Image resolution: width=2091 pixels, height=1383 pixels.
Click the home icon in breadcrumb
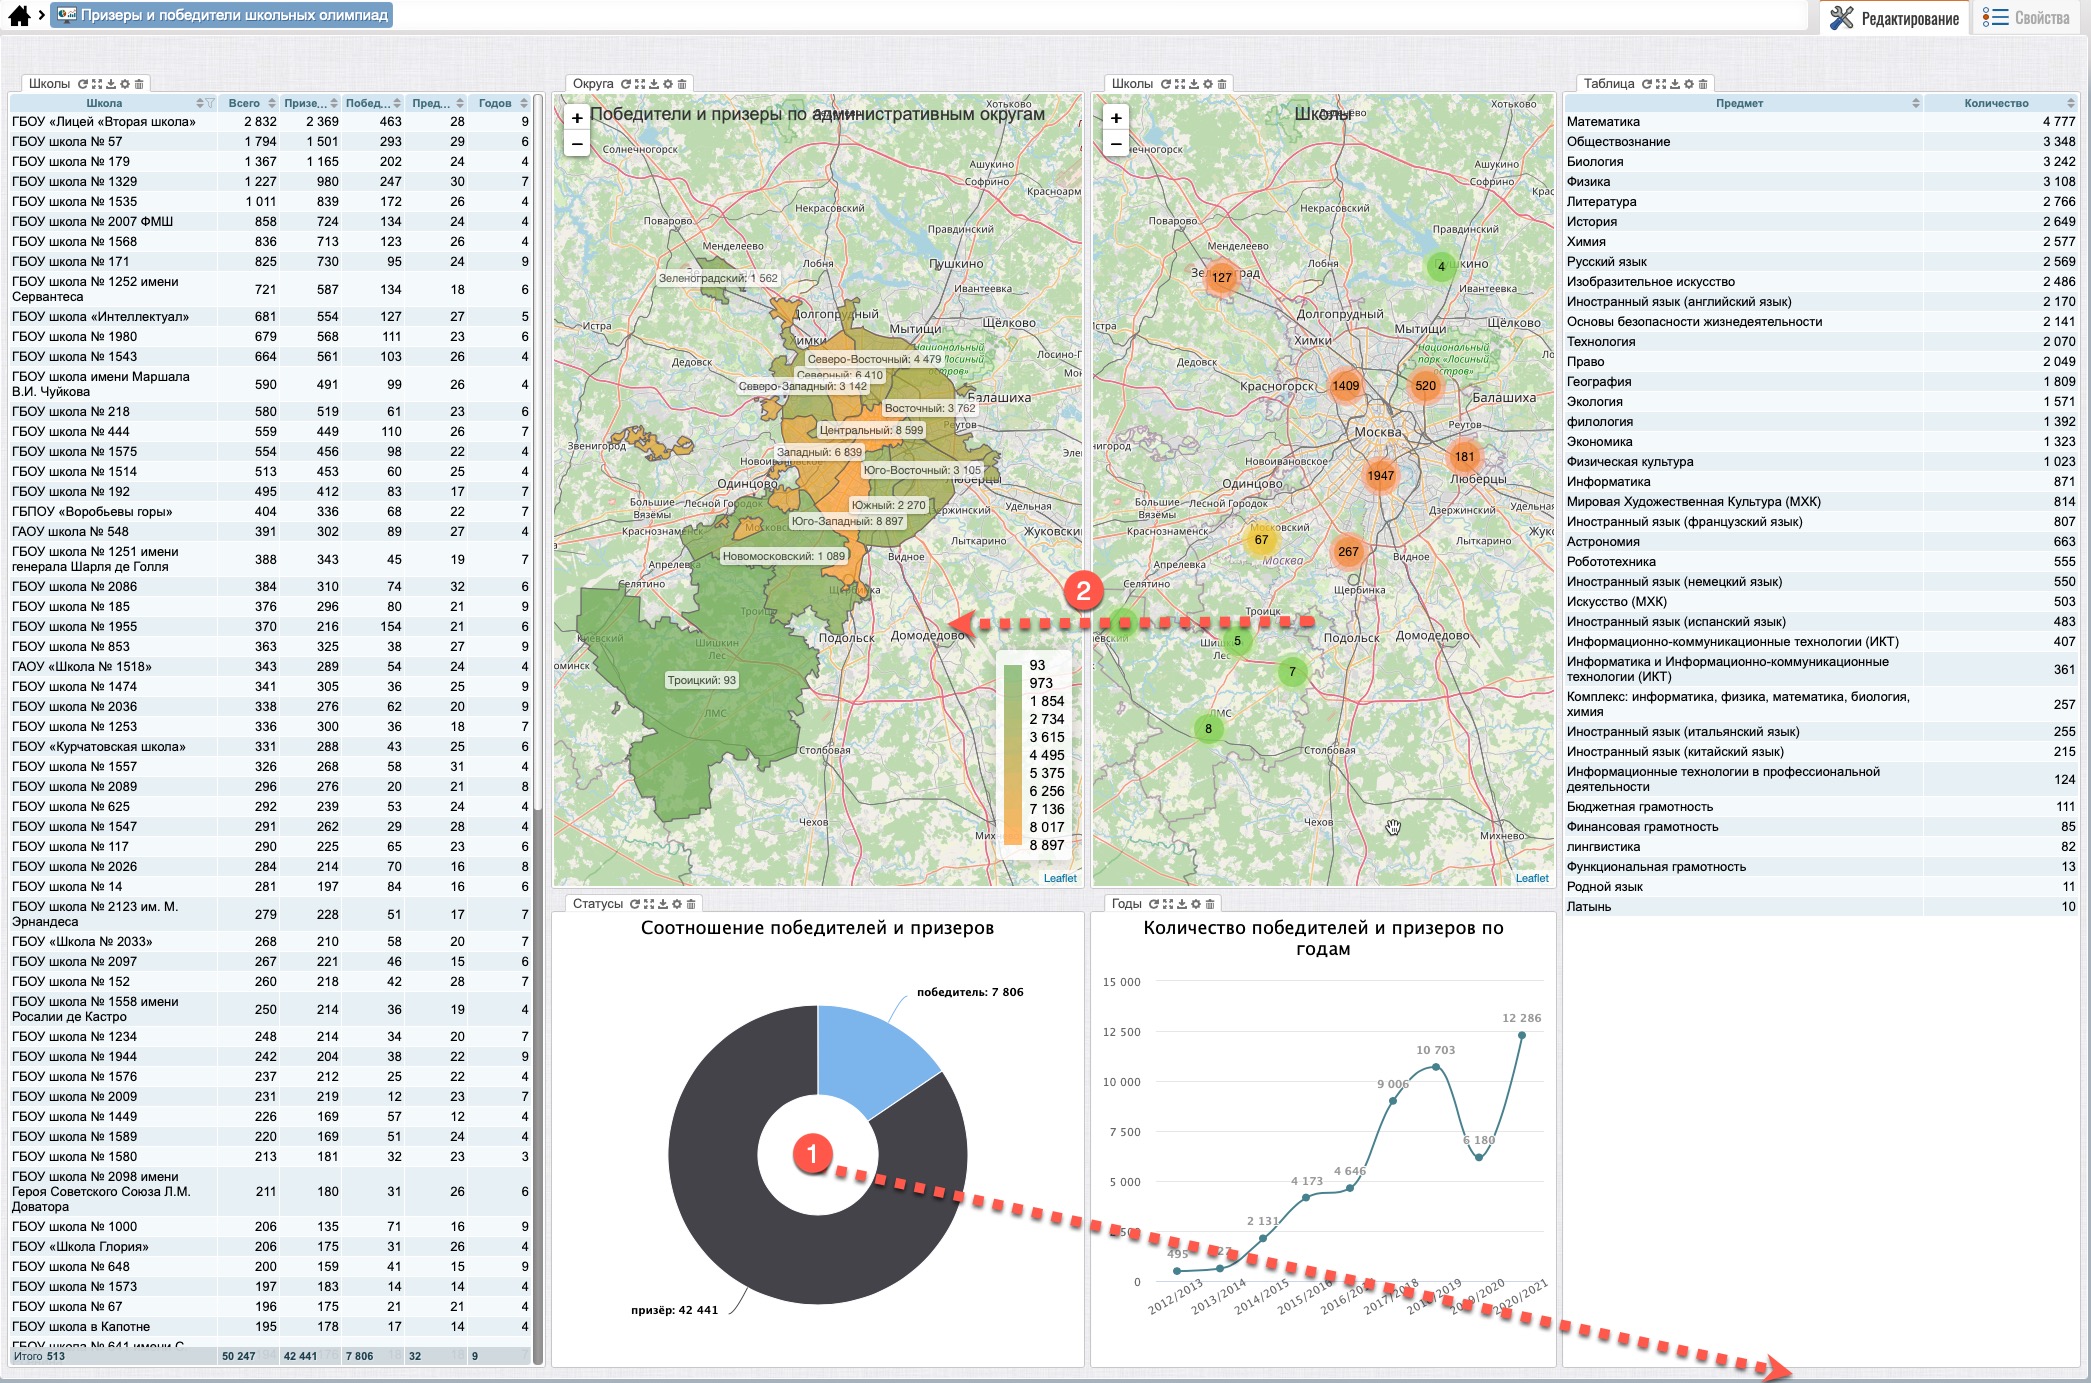19,15
